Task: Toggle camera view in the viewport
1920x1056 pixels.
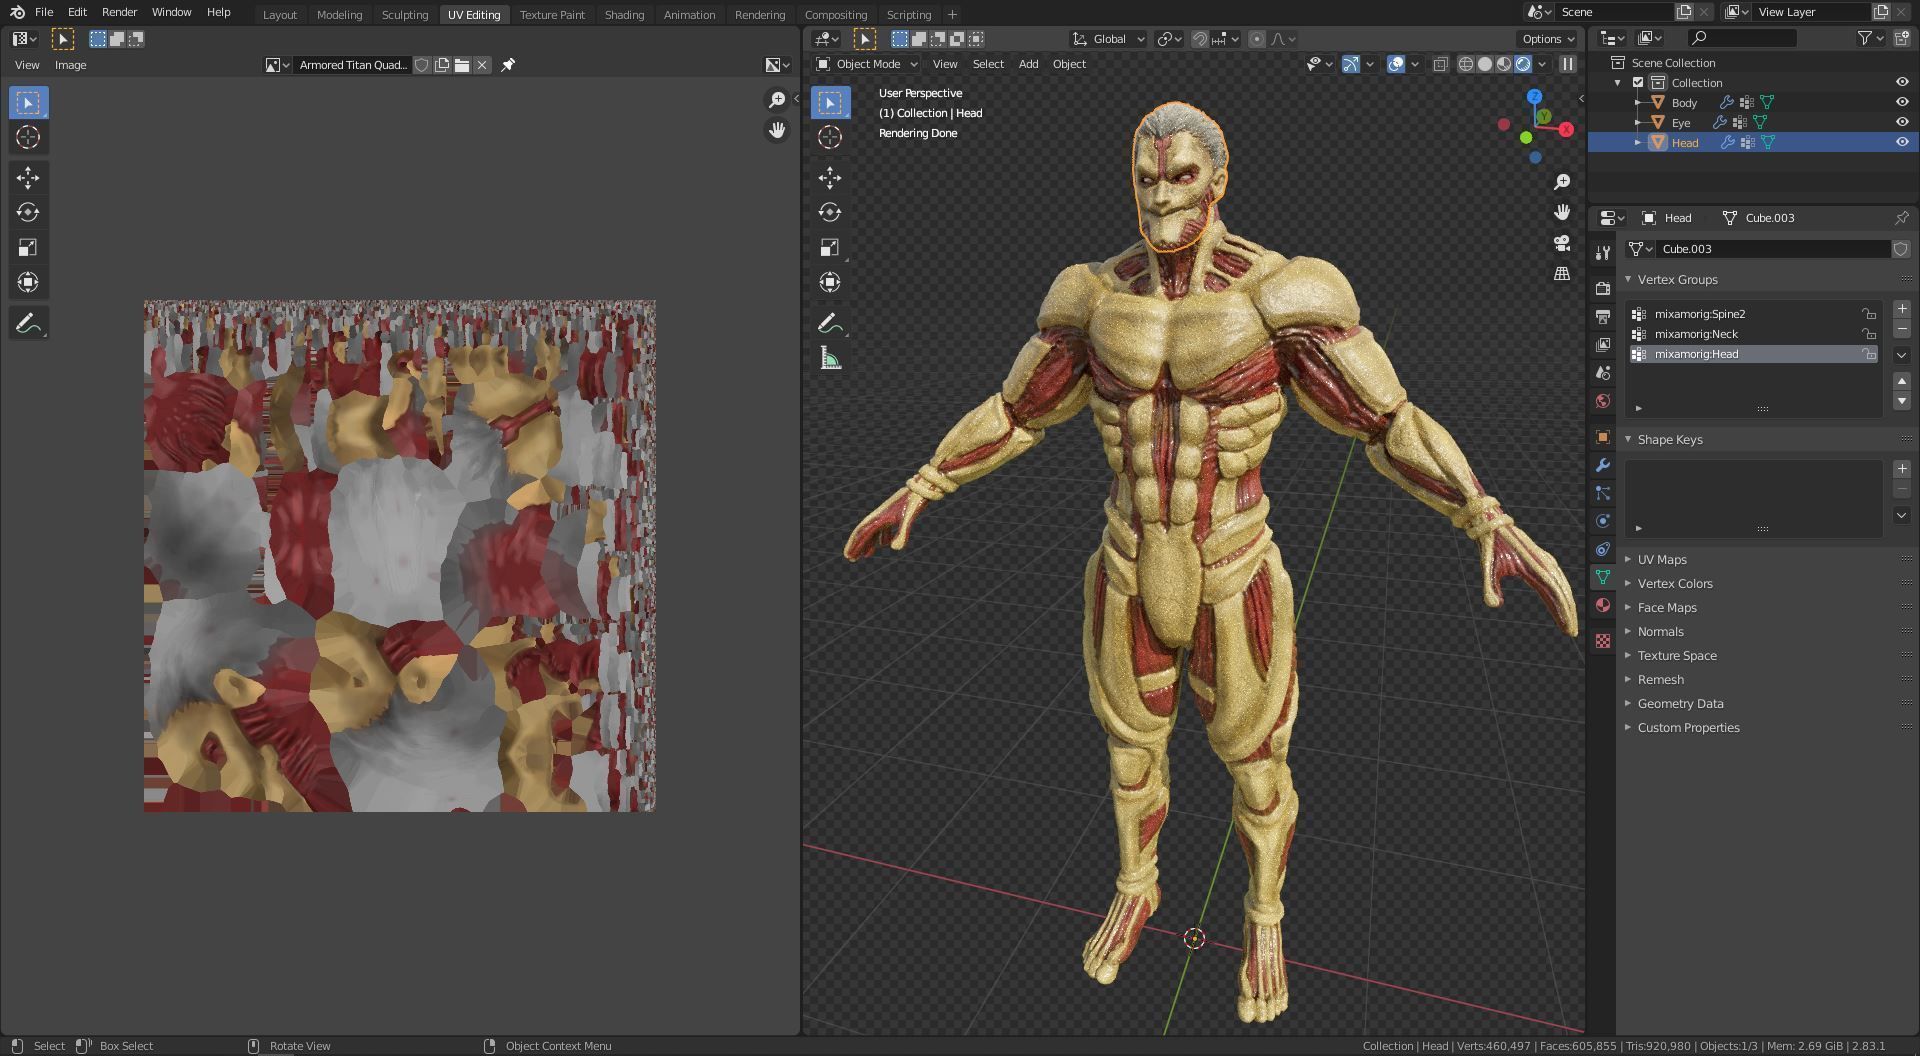Action: [1562, 243]
